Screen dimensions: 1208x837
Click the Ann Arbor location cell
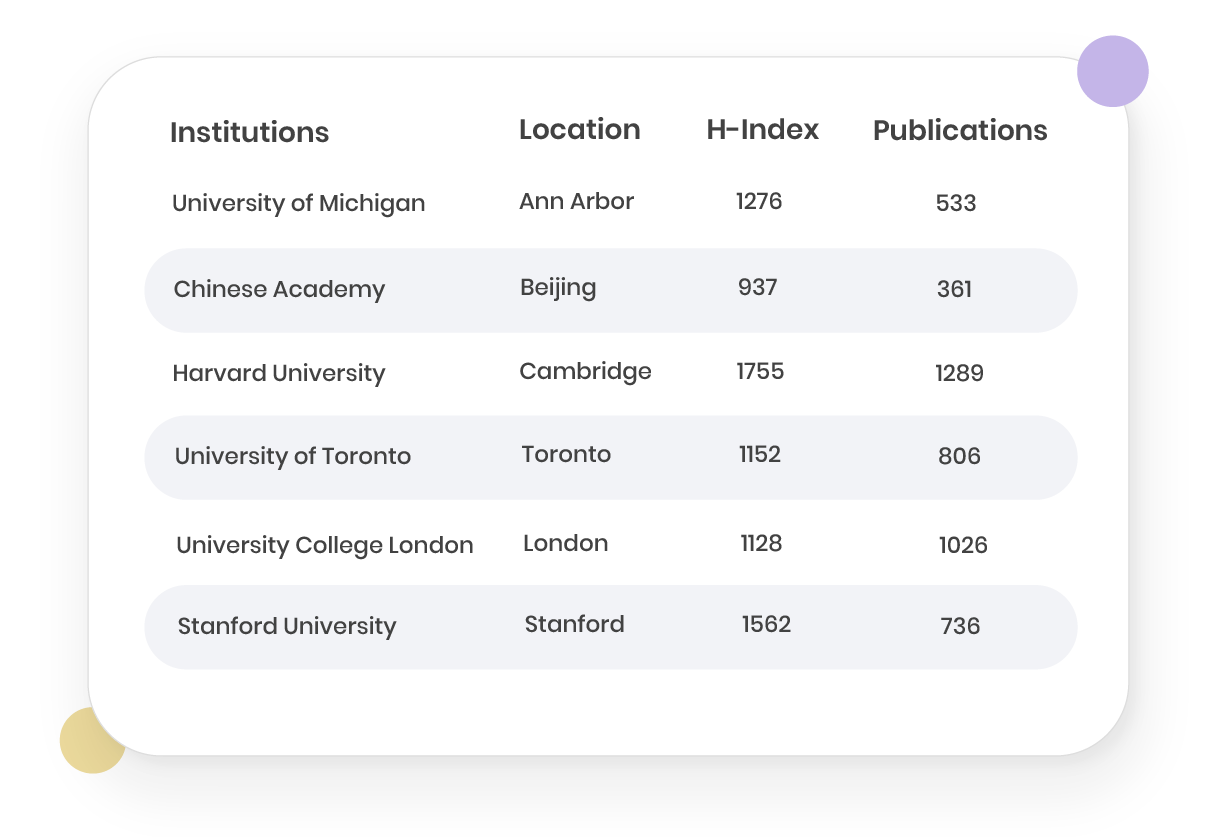point(576,202)
